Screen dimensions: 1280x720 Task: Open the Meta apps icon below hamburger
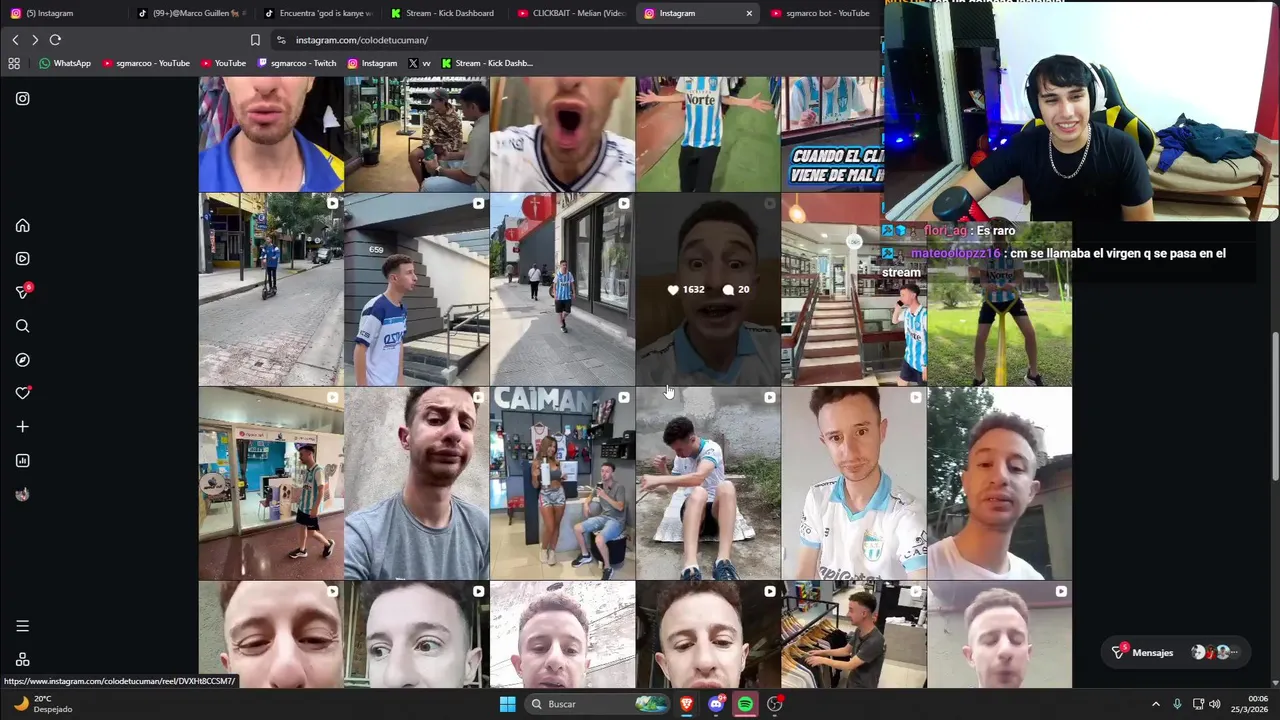(22, 660)
